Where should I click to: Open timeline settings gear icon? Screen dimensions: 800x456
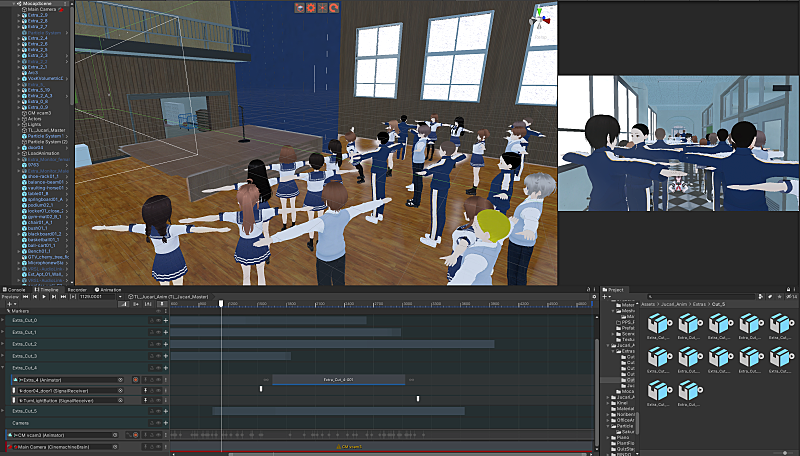[x=594, y=296]
